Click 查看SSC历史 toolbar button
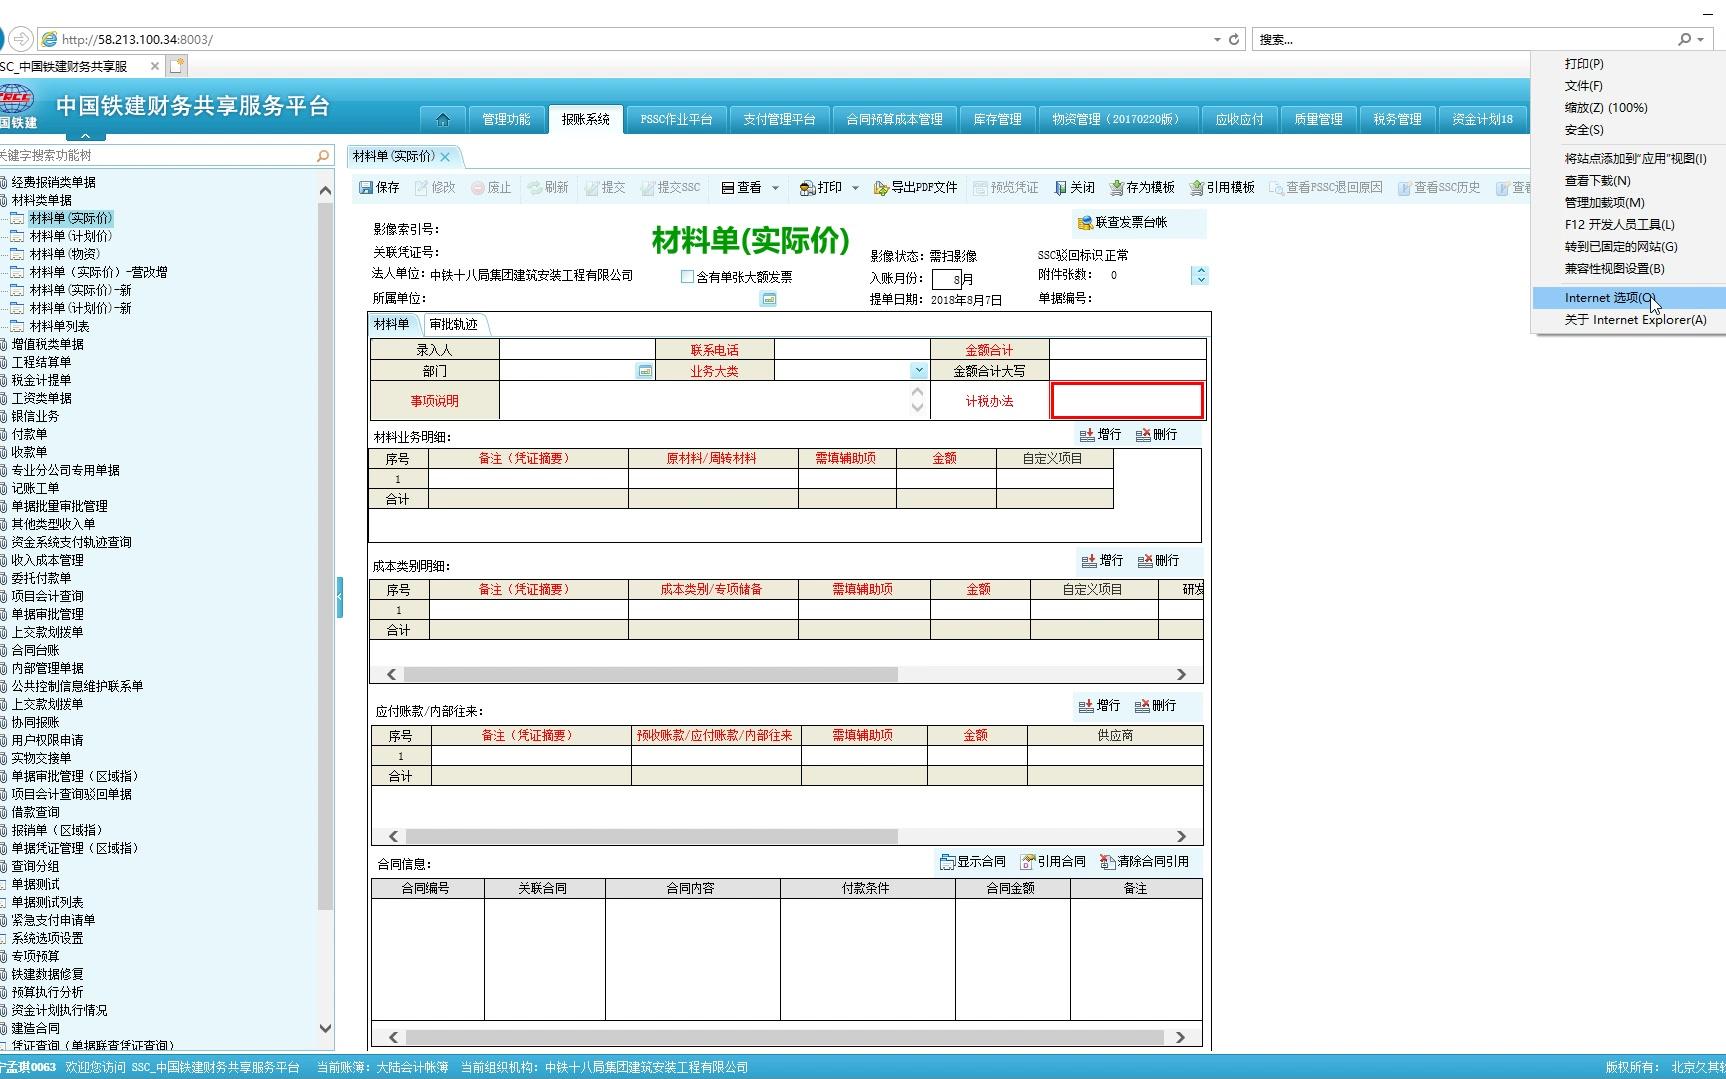Screen dimensions: 1726x1079 [x=1438, y=187]
